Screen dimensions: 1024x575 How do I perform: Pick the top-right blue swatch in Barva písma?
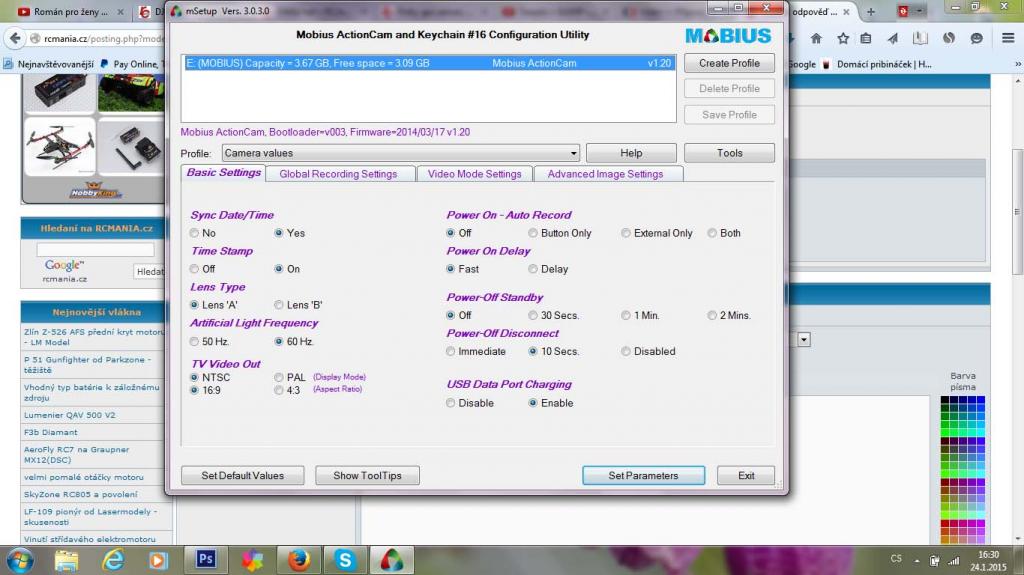[x=980, y=400]
